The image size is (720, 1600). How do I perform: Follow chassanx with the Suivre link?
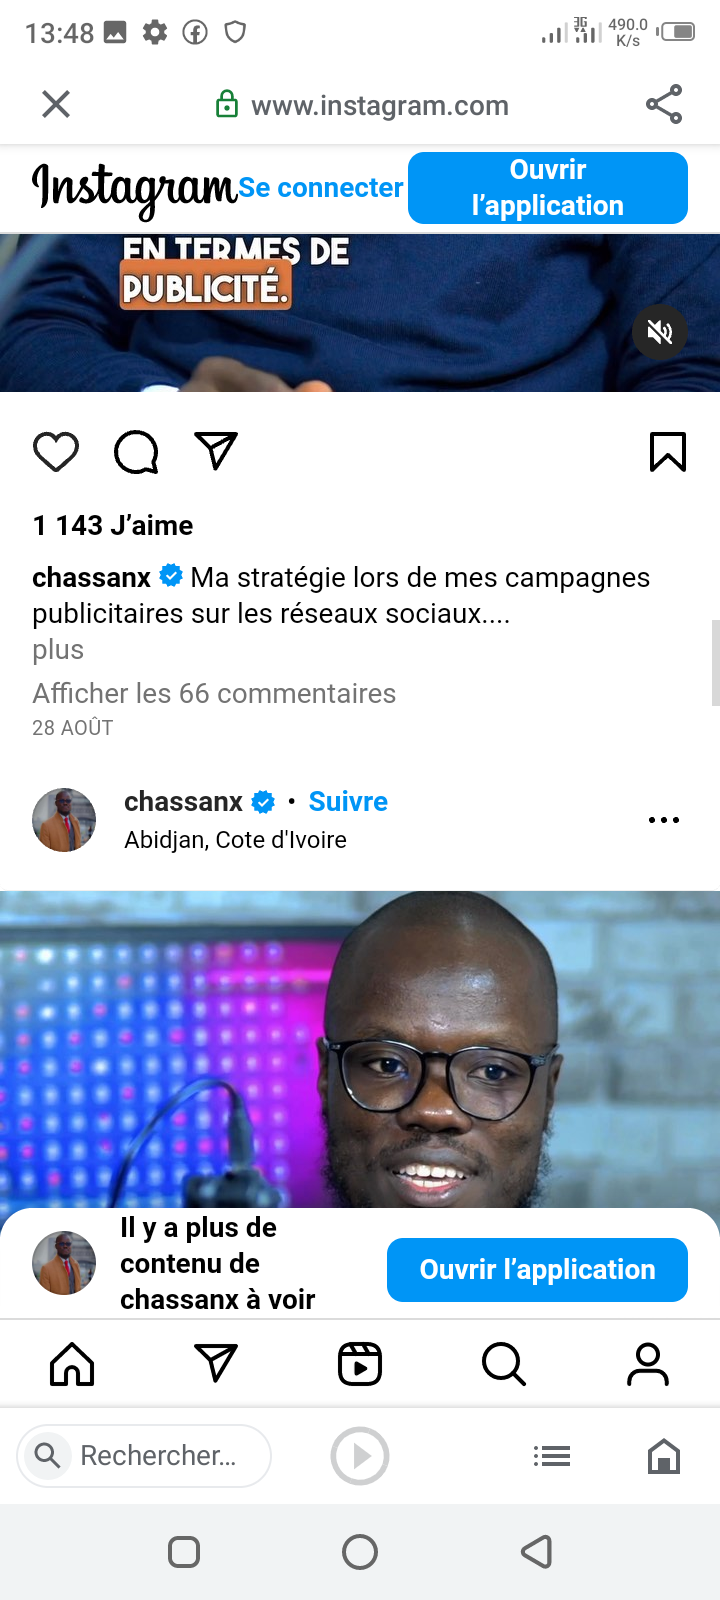pos(348,801)
